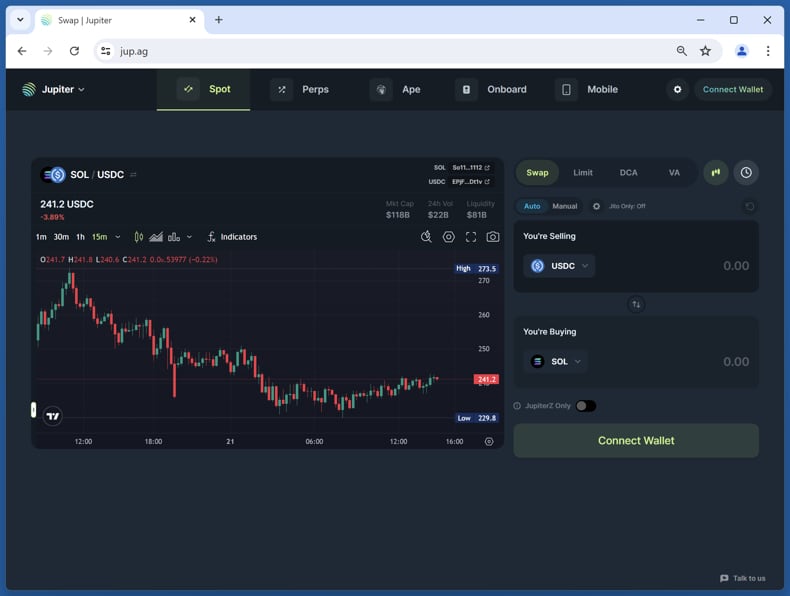The image size is (790, 596).
Task: Toggle the chart view icon
Action: 715,172
